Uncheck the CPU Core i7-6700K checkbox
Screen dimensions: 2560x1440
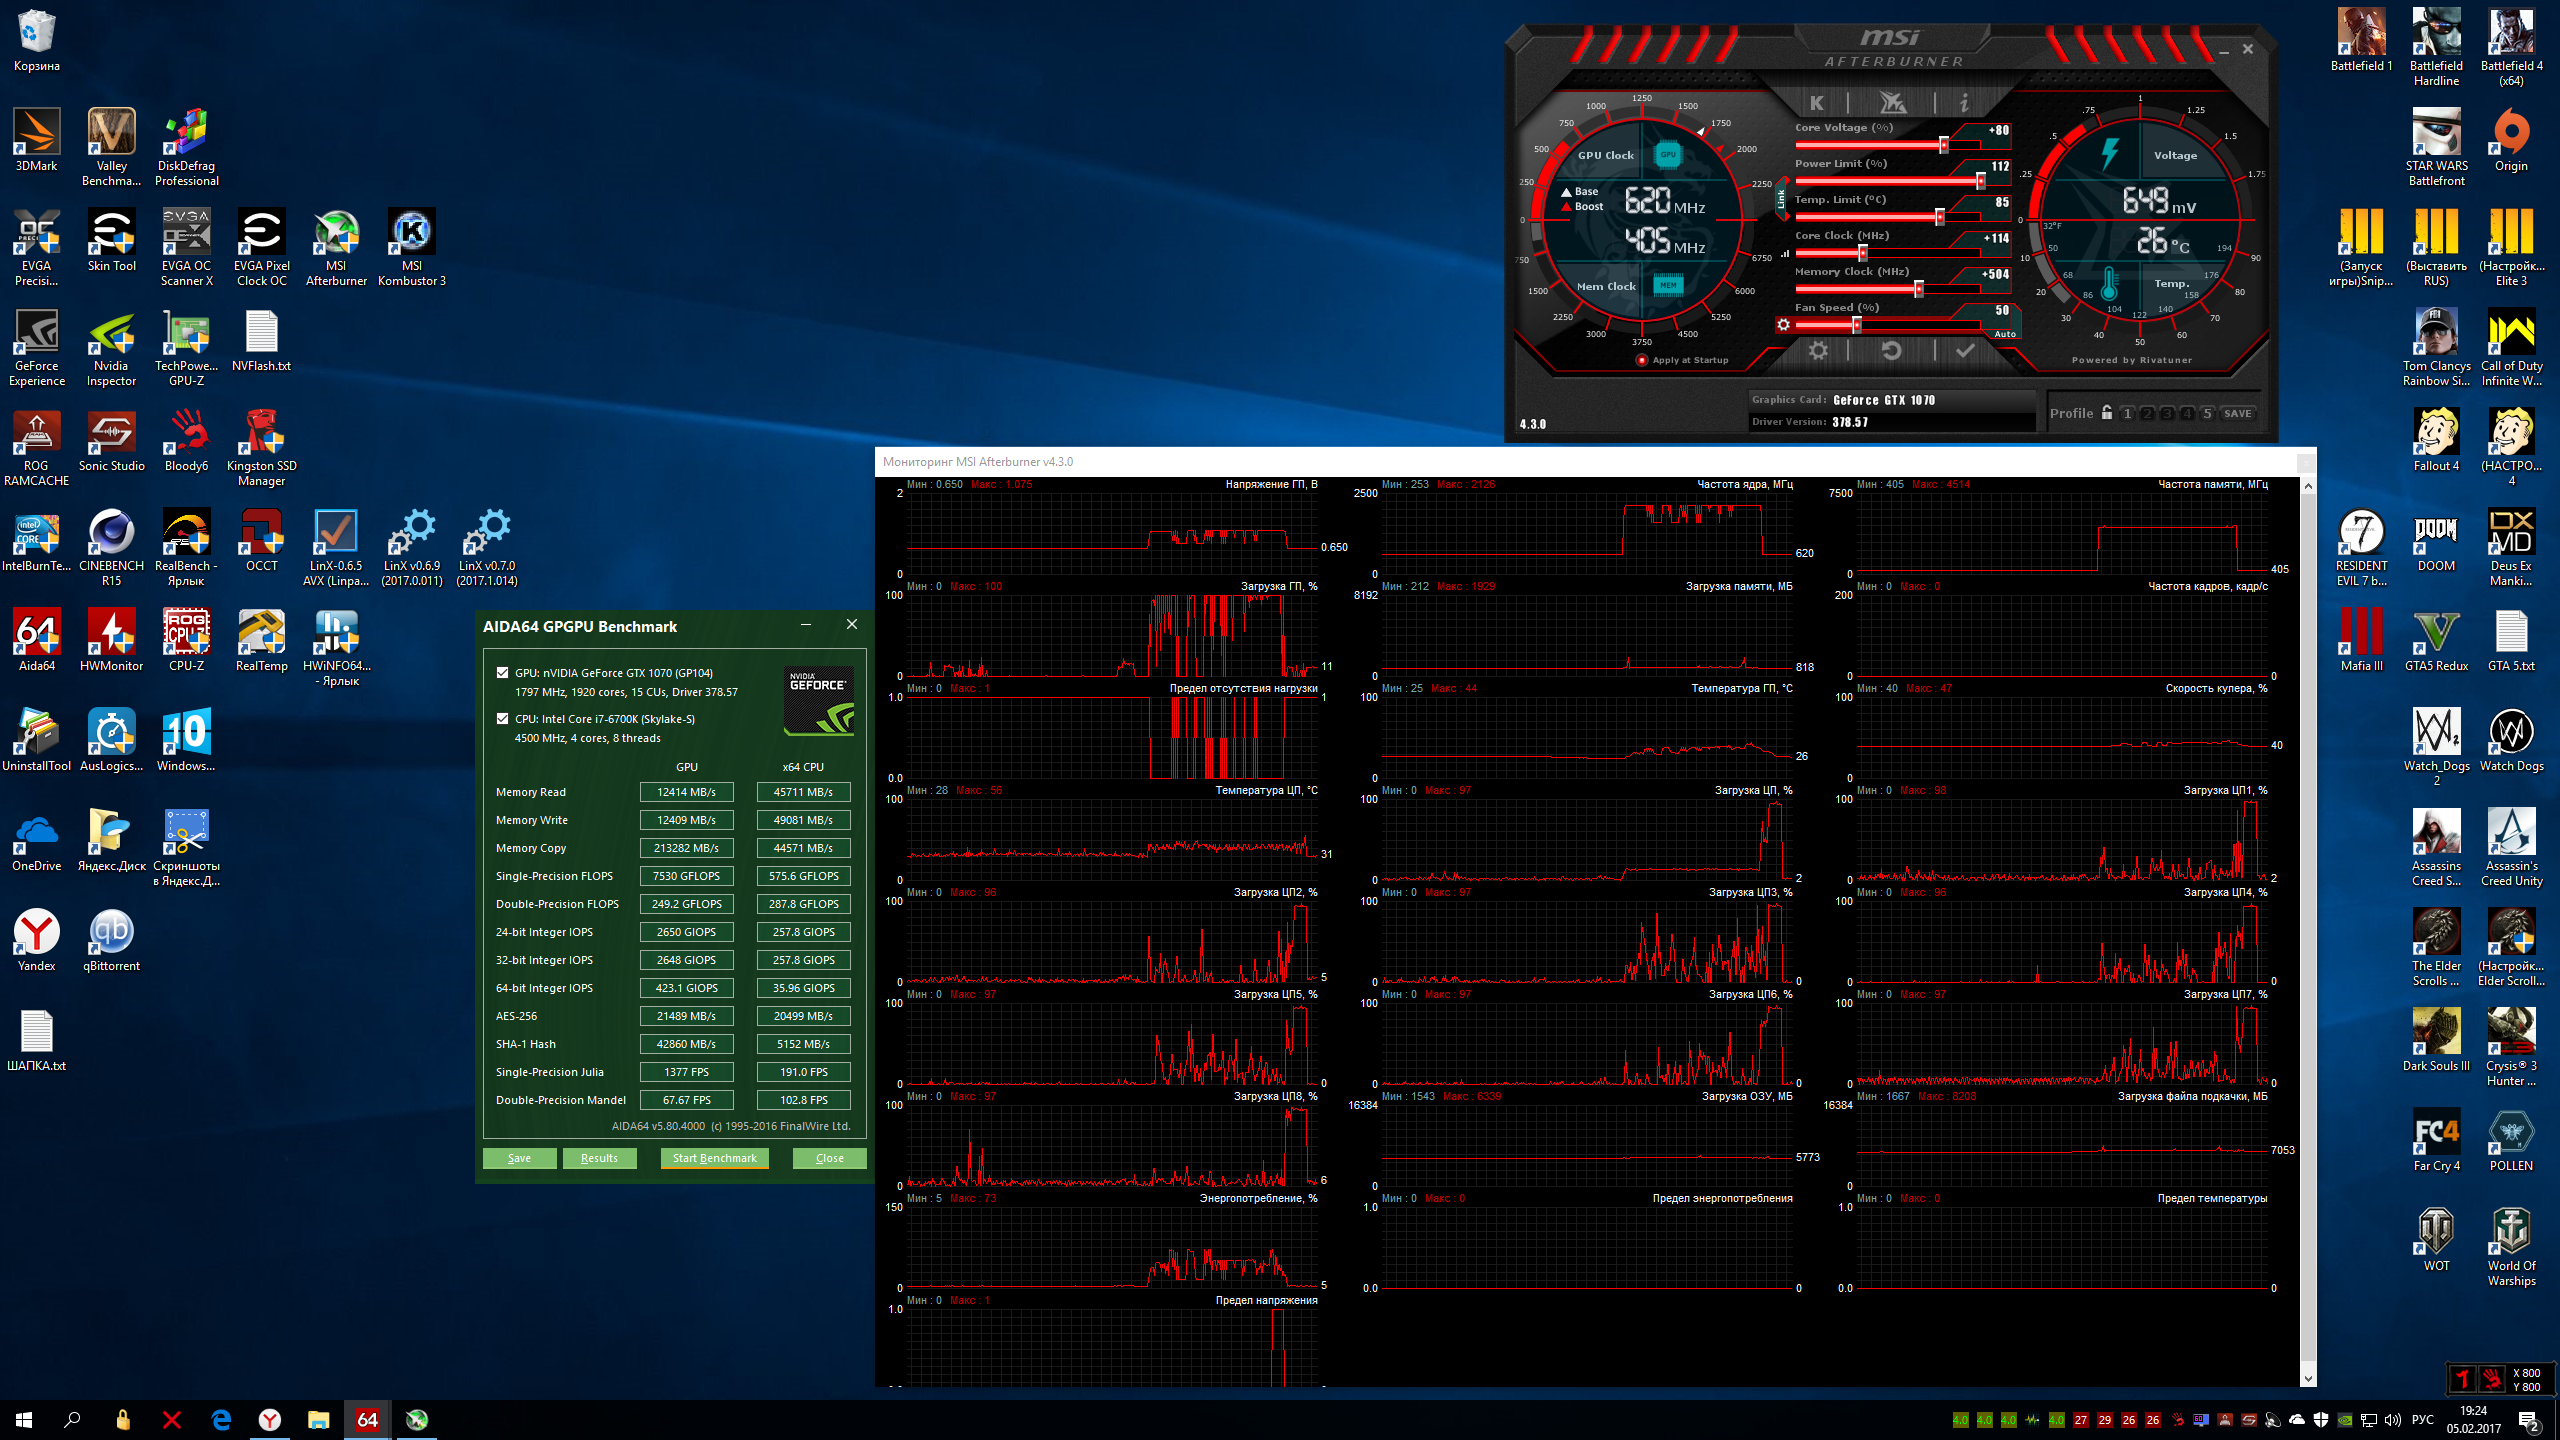tap(502, 719)
